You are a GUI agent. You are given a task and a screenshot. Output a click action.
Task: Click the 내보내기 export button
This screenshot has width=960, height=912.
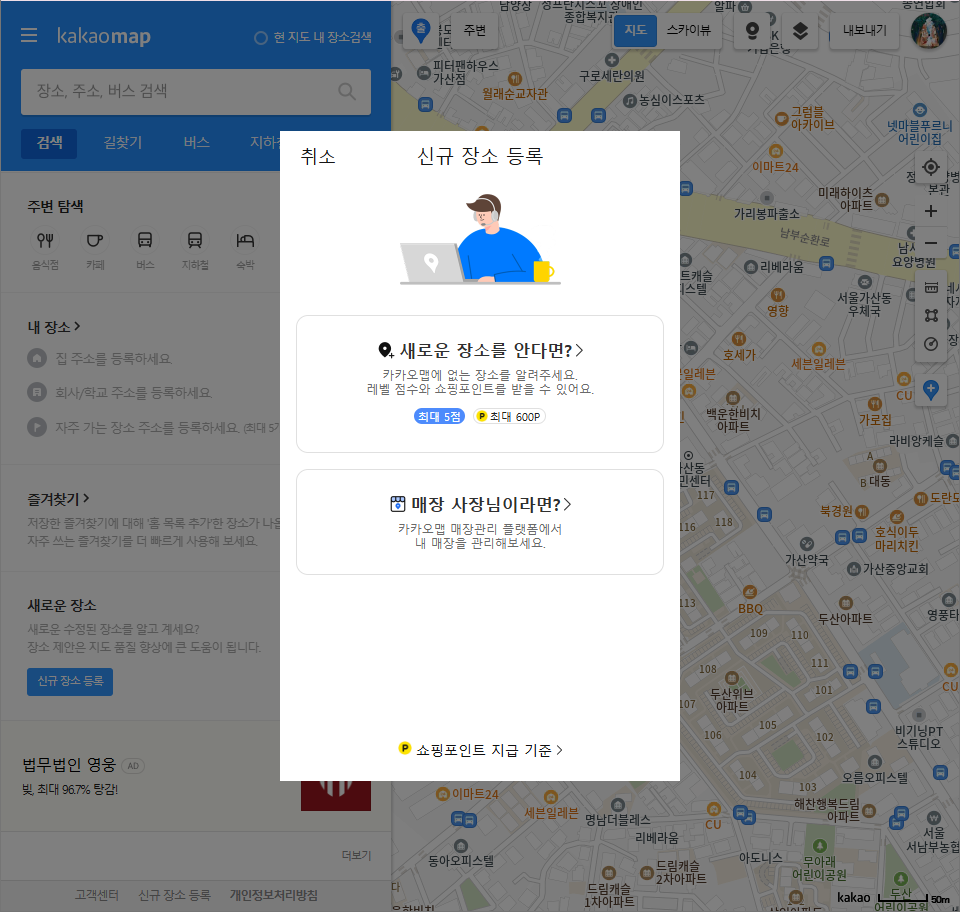[x=864, y=30]
